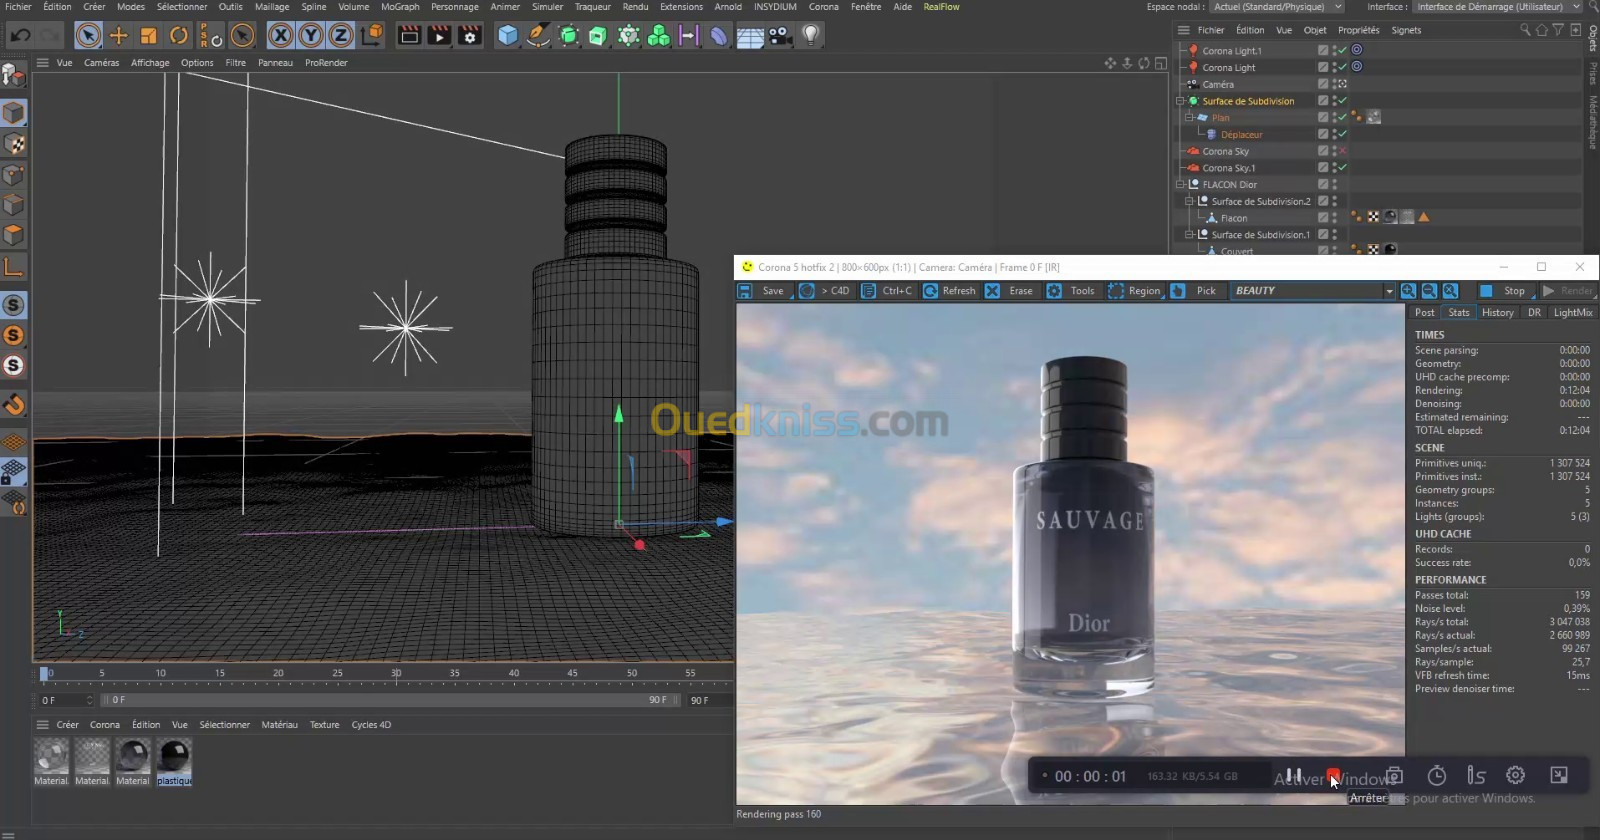Click the Light bulb icon

811,36
